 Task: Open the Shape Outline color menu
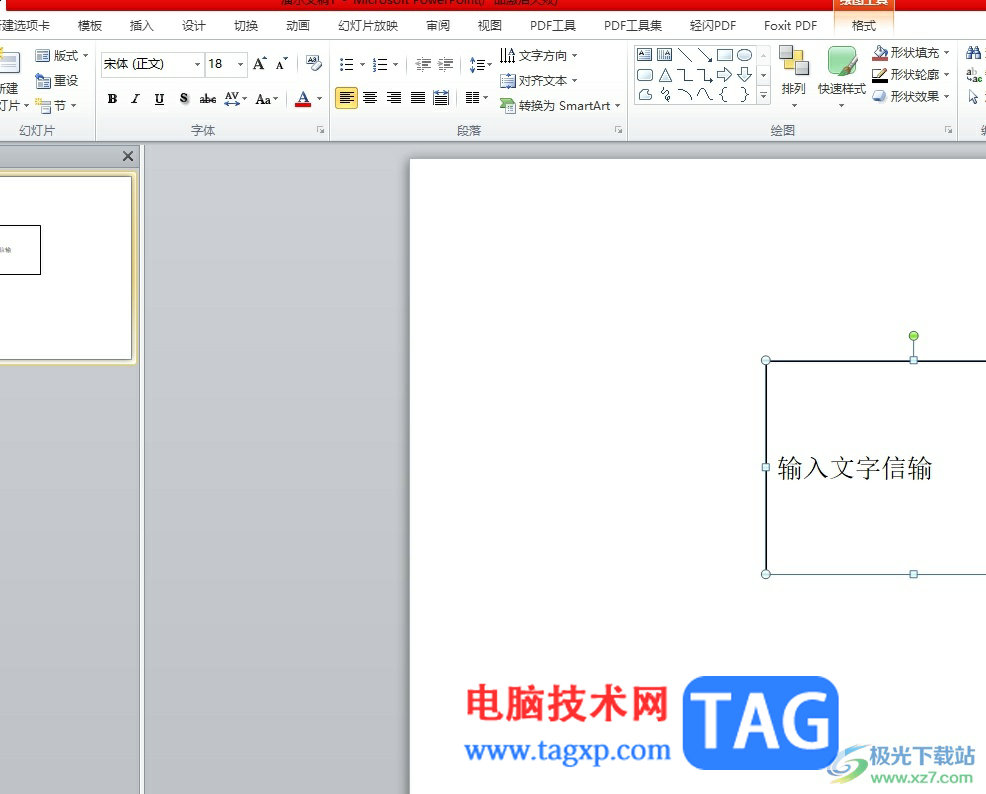click(x=911, y=75)
